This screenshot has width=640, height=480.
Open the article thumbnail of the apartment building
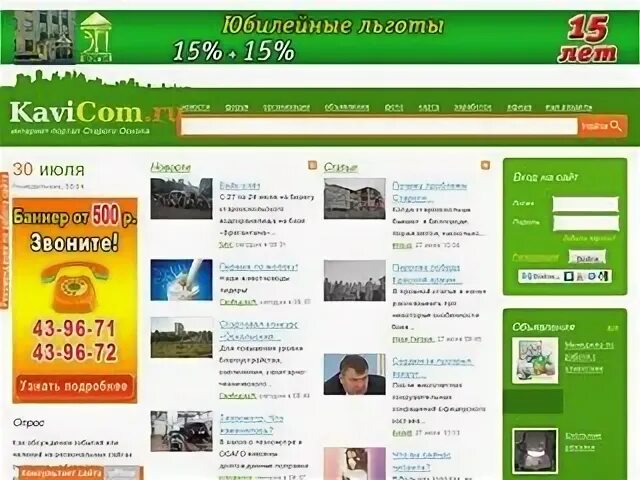[x=355, y=198]
